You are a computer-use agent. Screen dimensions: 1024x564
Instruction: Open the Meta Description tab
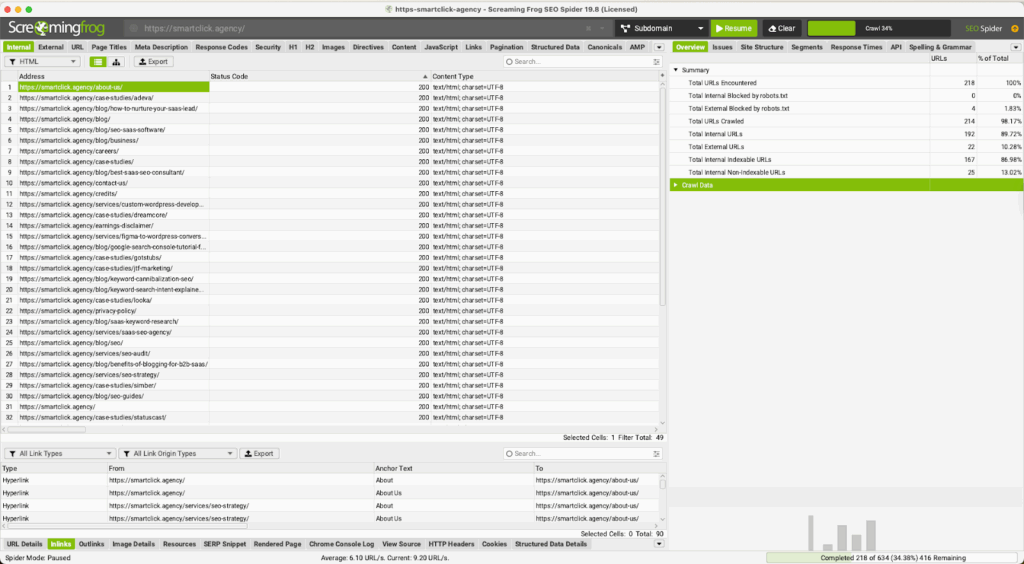pos(161,47)
